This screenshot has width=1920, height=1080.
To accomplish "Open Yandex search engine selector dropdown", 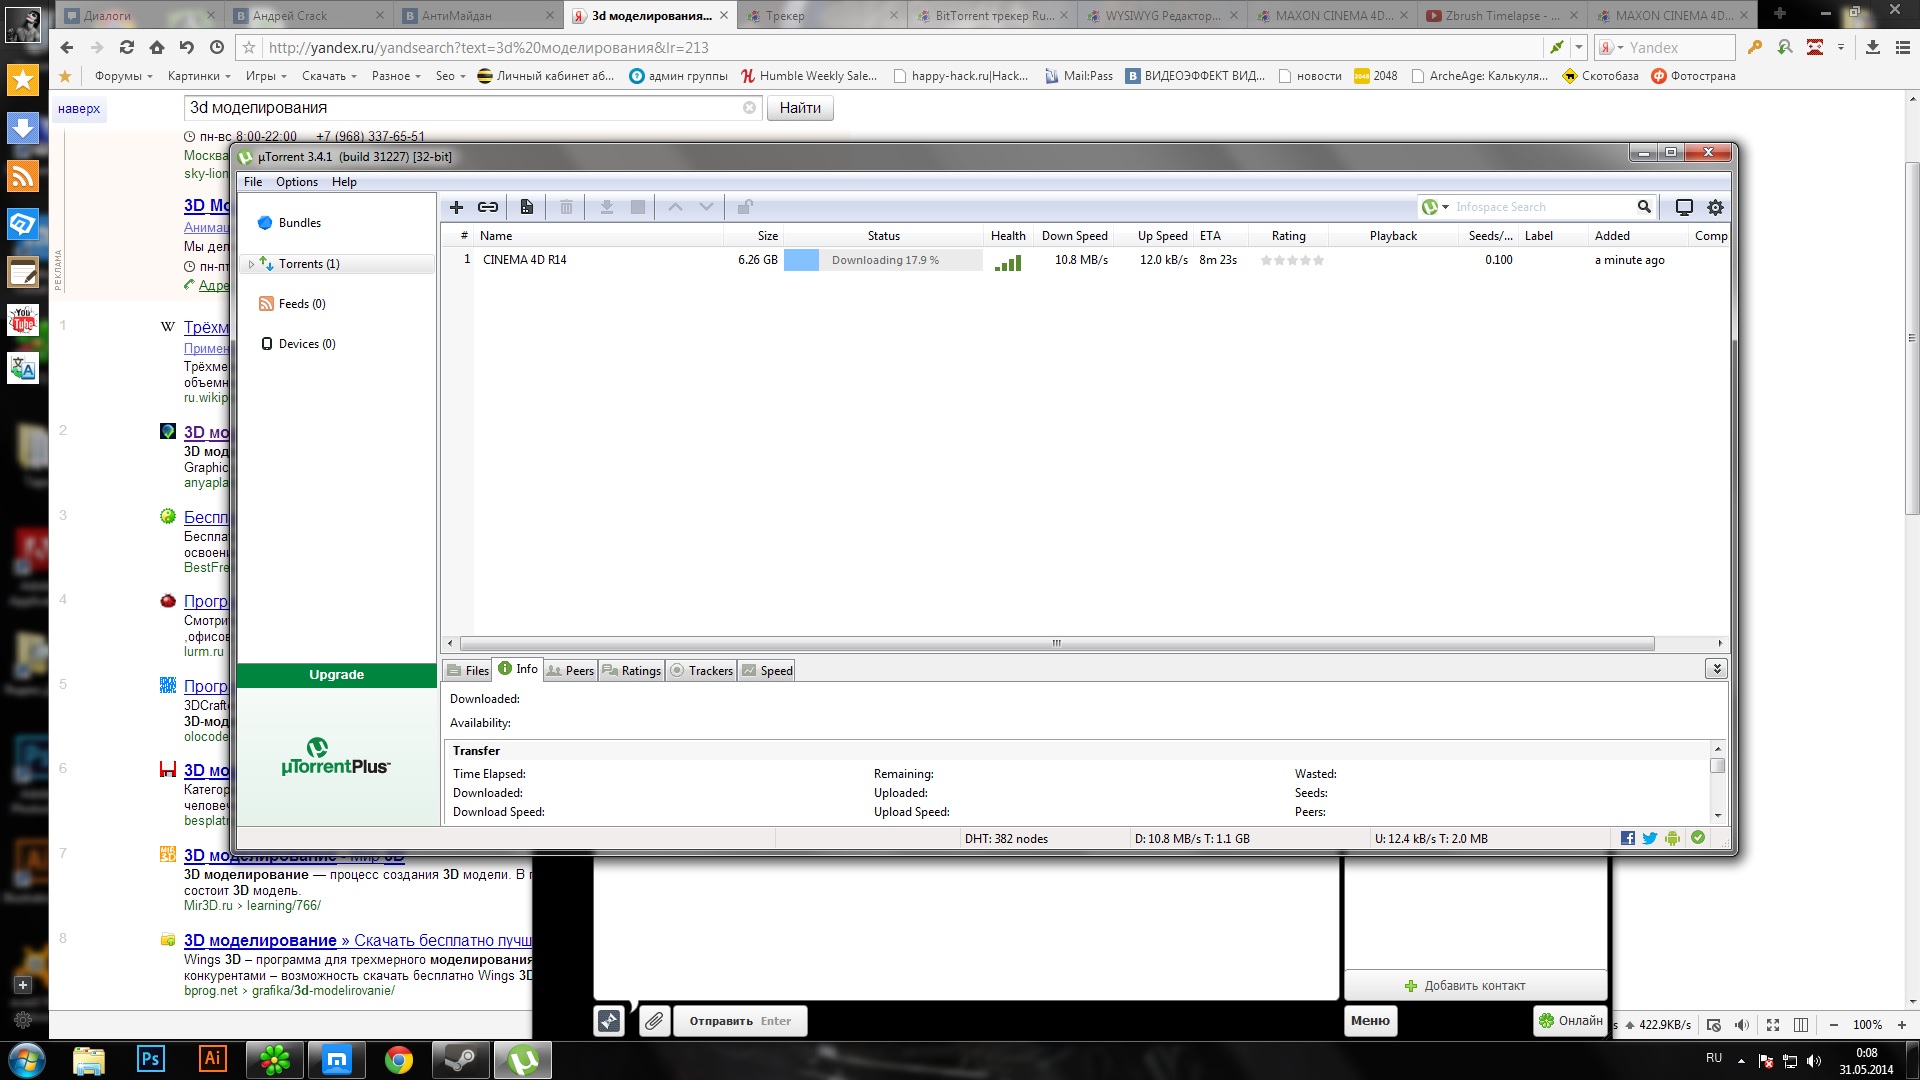I will click(1610, 47).
